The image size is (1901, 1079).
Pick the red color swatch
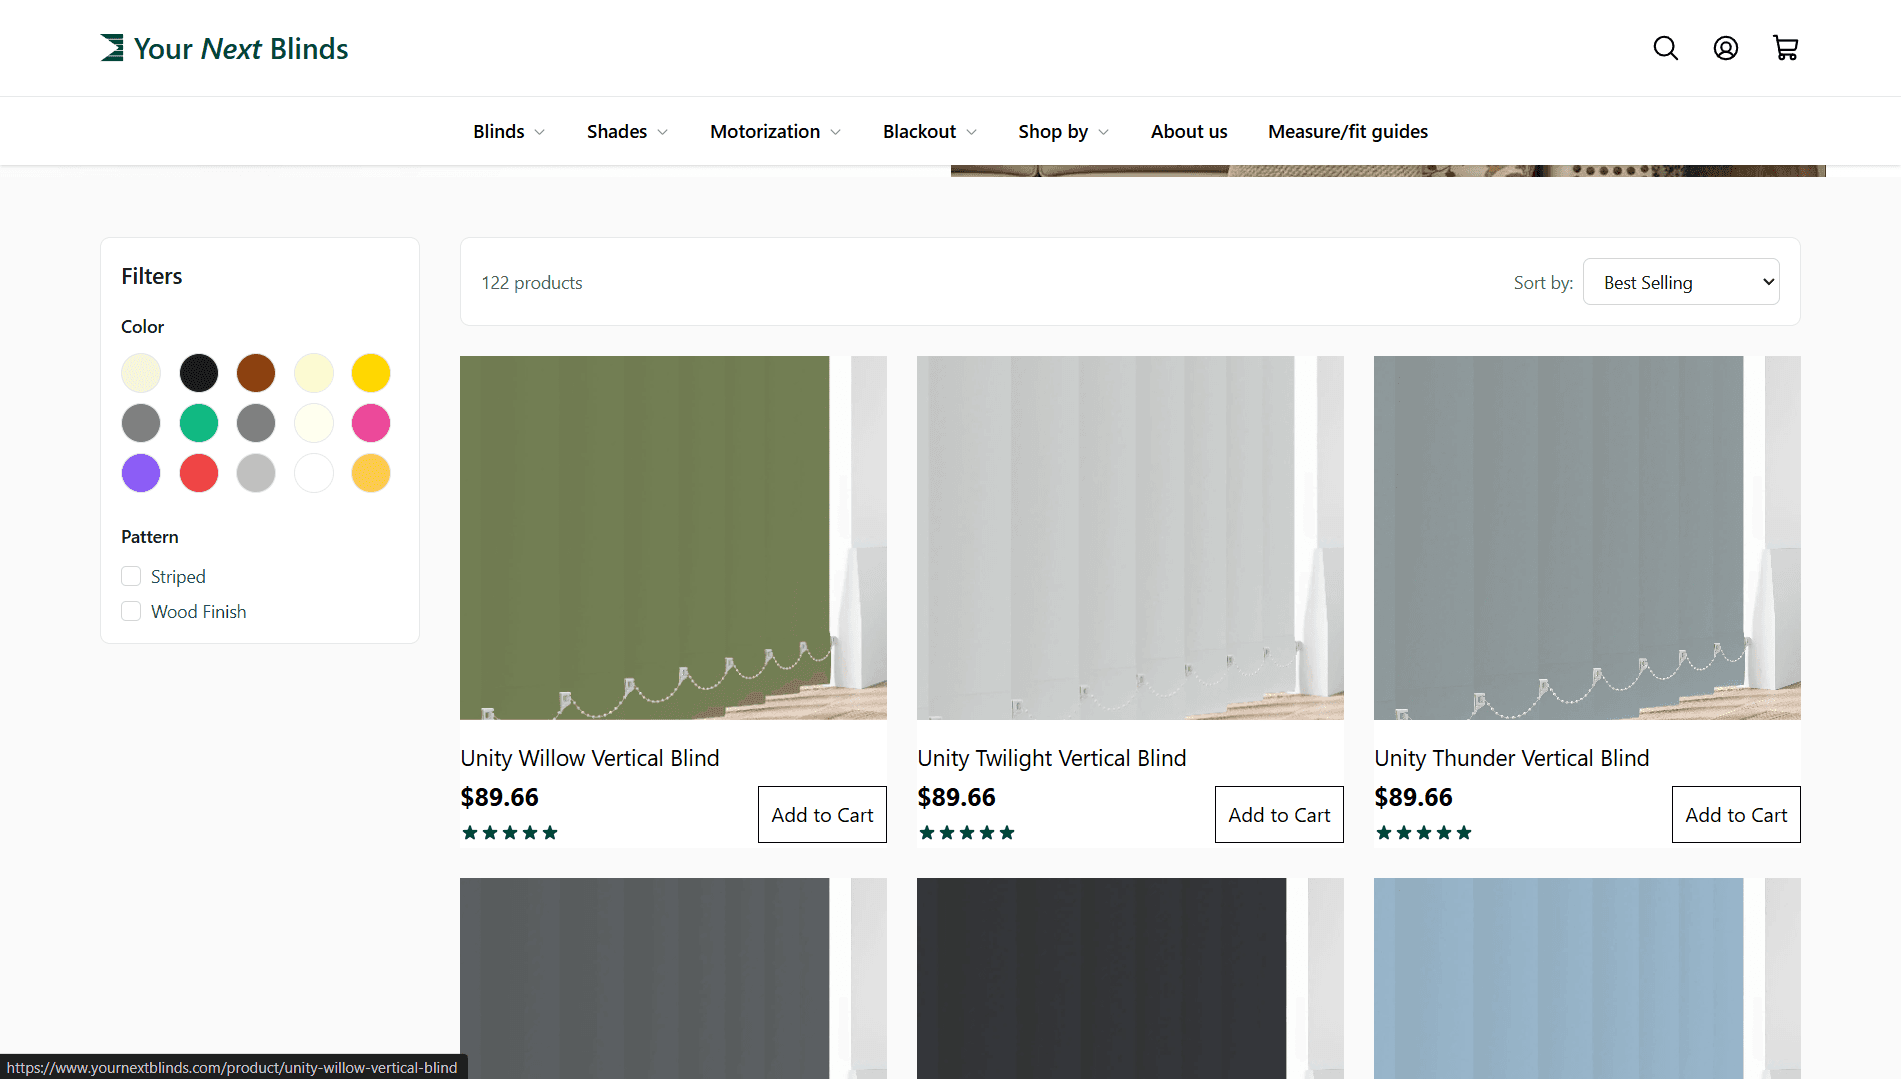[198, 473]
